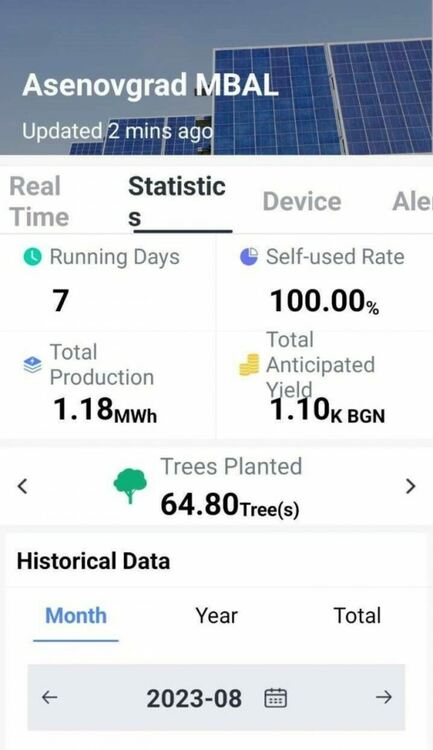Click the green Running Days clock icon
Screen dimensions: 433x750
32,257
